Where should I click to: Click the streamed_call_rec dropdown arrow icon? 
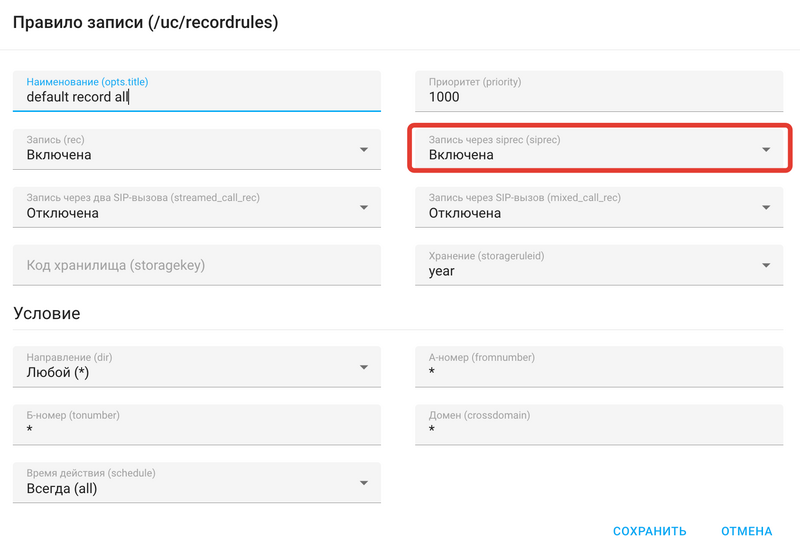(363, 208)
